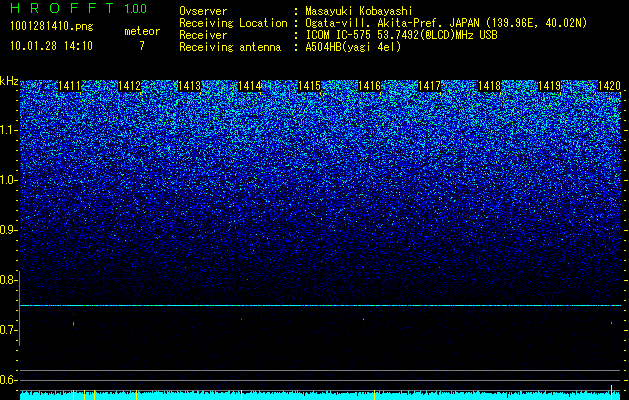Click the Receiving Location label
The height and width of the screenshot is (400, 629).
point(233,23)
